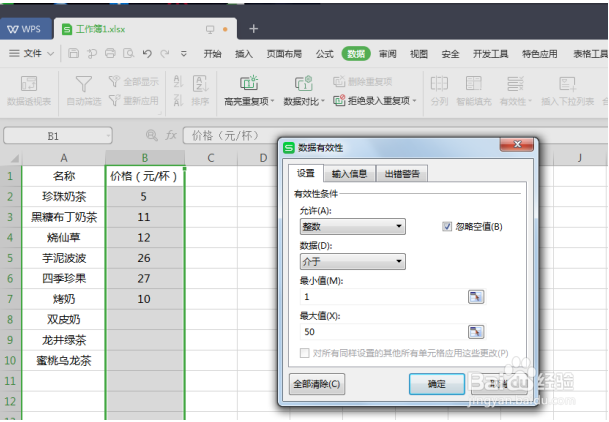Click the 数据透视表 pivot table icon
This screenshot has height=422, width=609.
click(29, 84)
